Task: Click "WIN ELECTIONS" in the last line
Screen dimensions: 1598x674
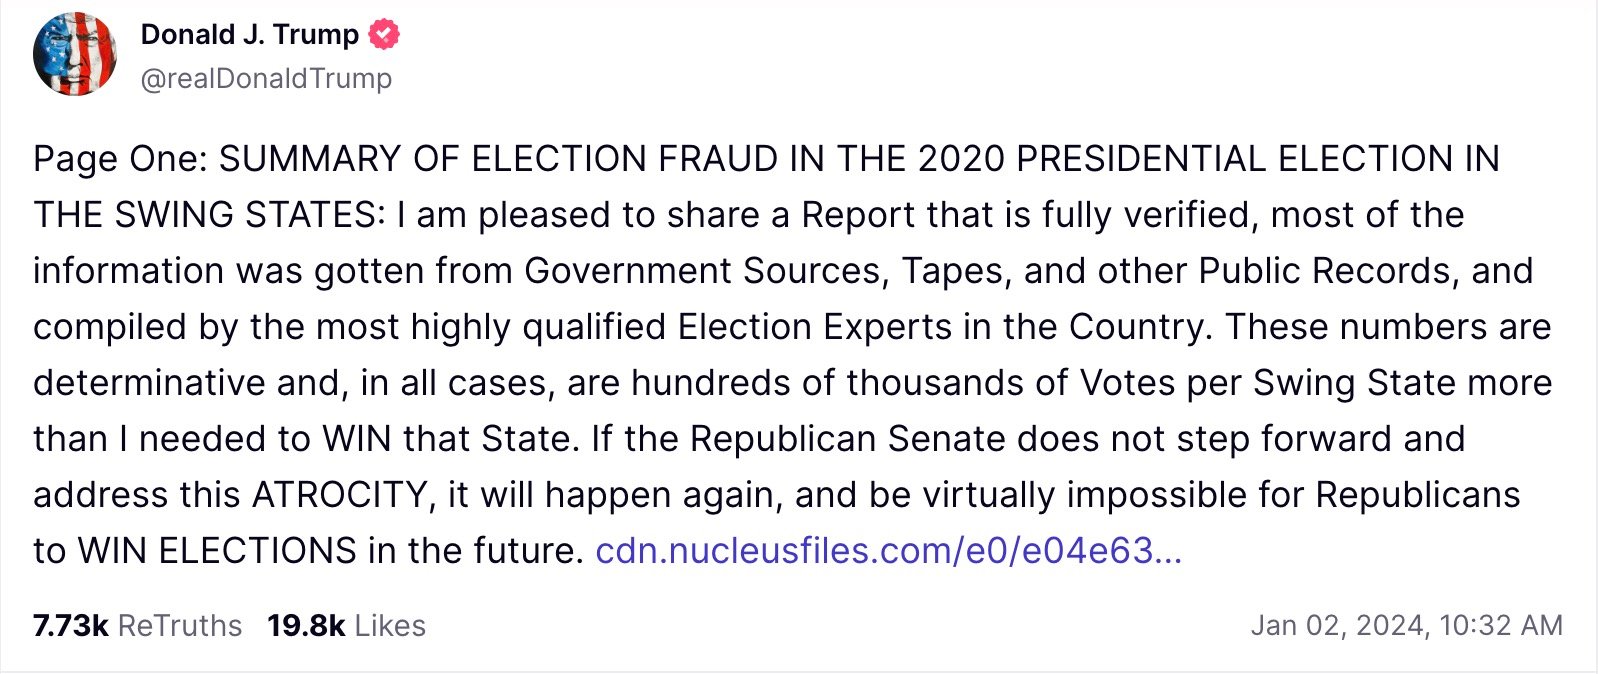Action: [217, 551]
